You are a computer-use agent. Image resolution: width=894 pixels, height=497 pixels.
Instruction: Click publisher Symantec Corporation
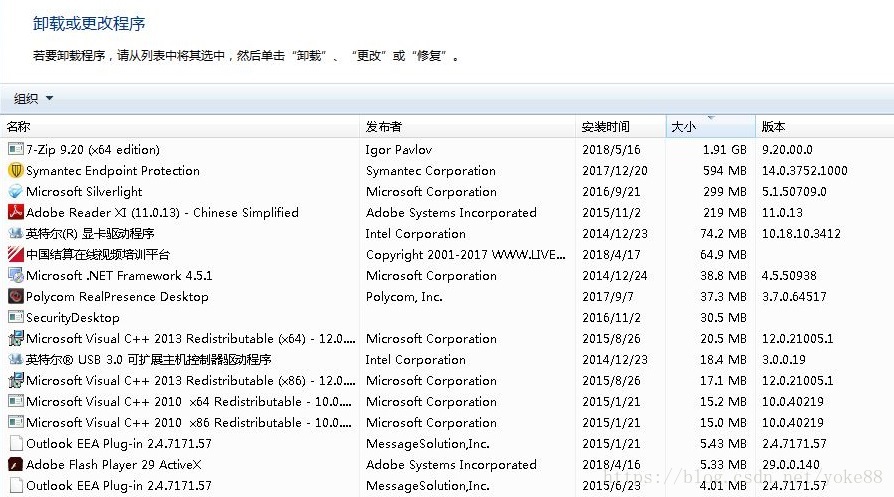(x=430, y=170)
